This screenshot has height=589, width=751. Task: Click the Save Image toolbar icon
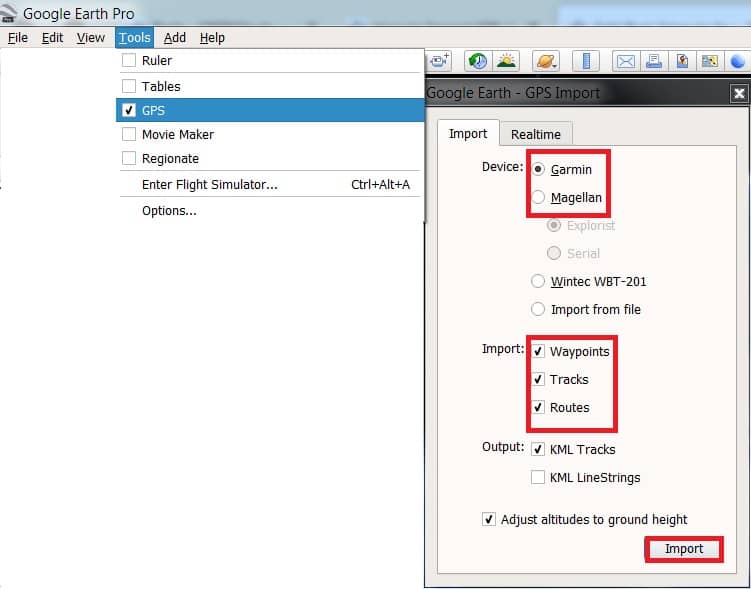click(682, 61)
